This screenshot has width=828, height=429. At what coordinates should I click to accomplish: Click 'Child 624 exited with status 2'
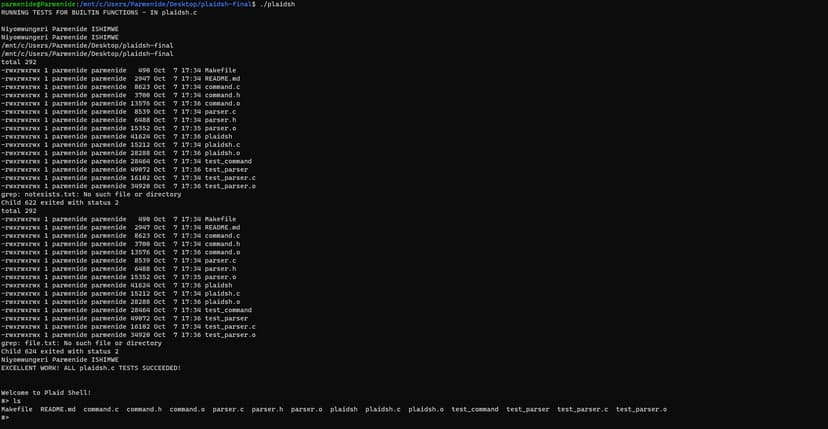tap(60, 351)
